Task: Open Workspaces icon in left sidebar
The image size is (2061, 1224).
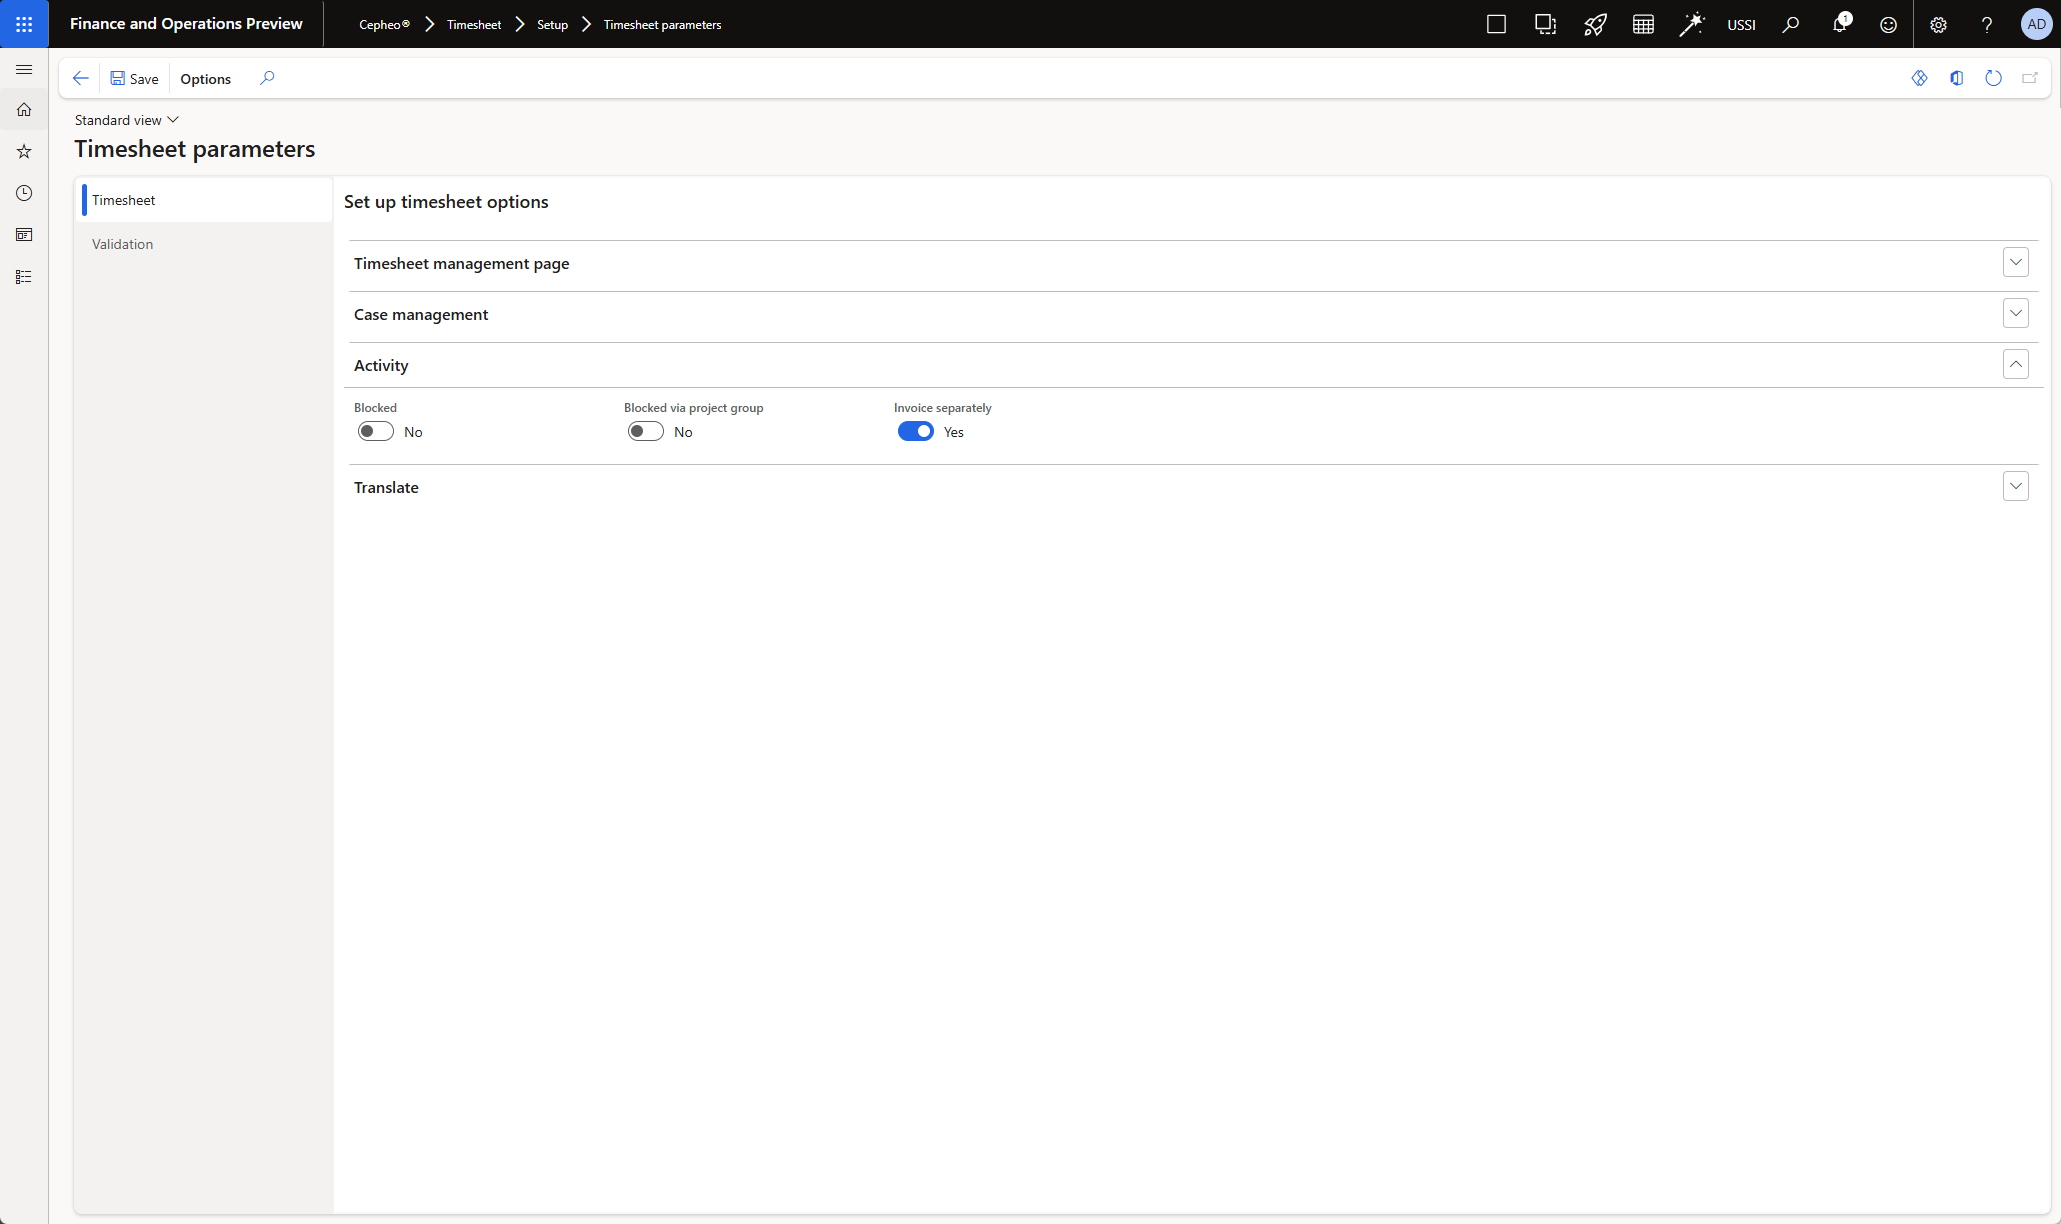Action: [24, 235]
